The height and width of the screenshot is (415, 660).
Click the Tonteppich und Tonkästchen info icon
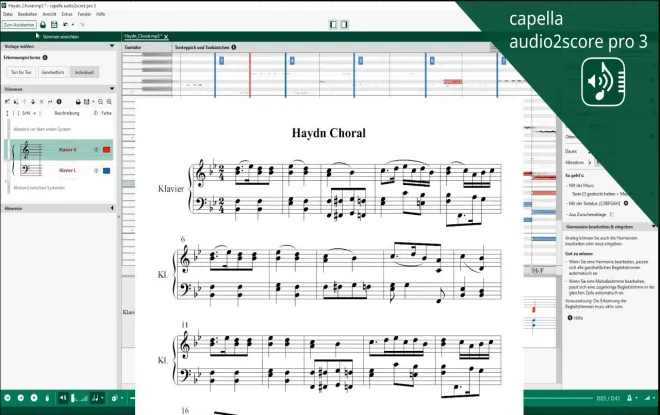pyautogui.click(x=234, y=47)
